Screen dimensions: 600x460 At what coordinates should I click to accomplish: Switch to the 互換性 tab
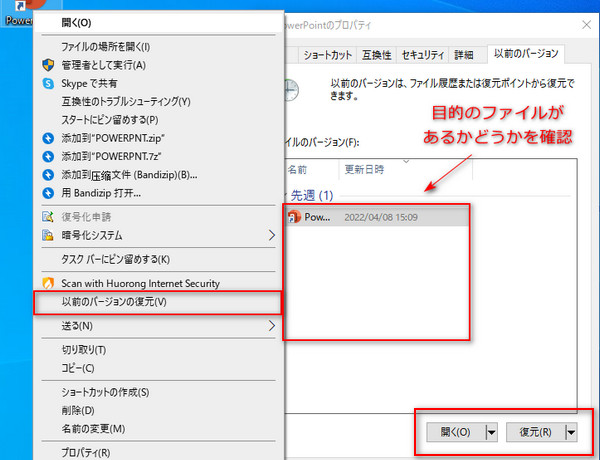point(377,55)
